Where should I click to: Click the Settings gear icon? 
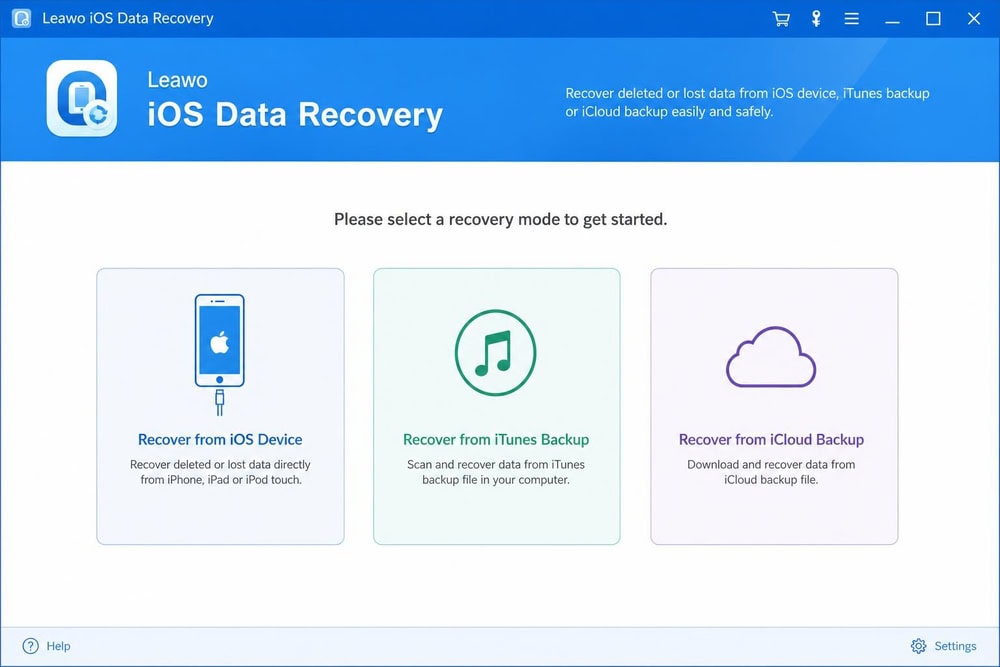click(x=918, y=646)
